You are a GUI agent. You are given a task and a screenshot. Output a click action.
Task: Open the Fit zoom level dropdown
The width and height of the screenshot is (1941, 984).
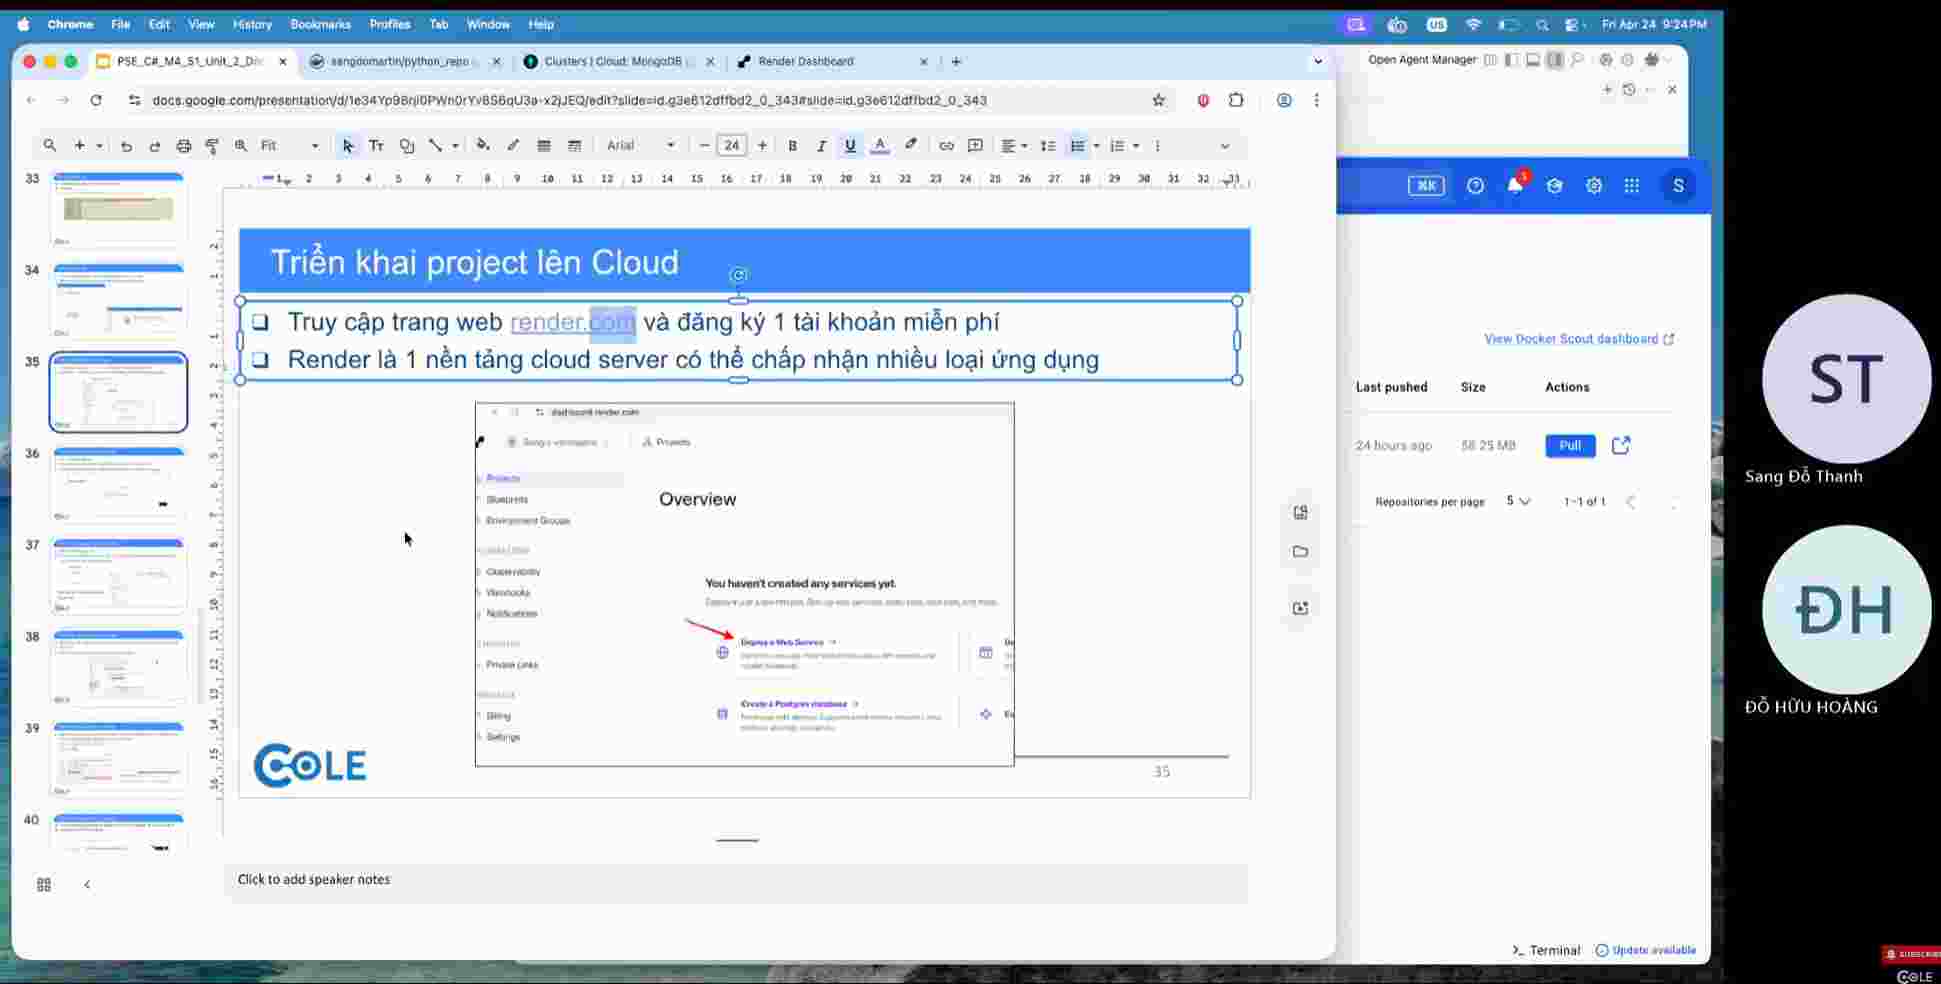tap(290, 146)
